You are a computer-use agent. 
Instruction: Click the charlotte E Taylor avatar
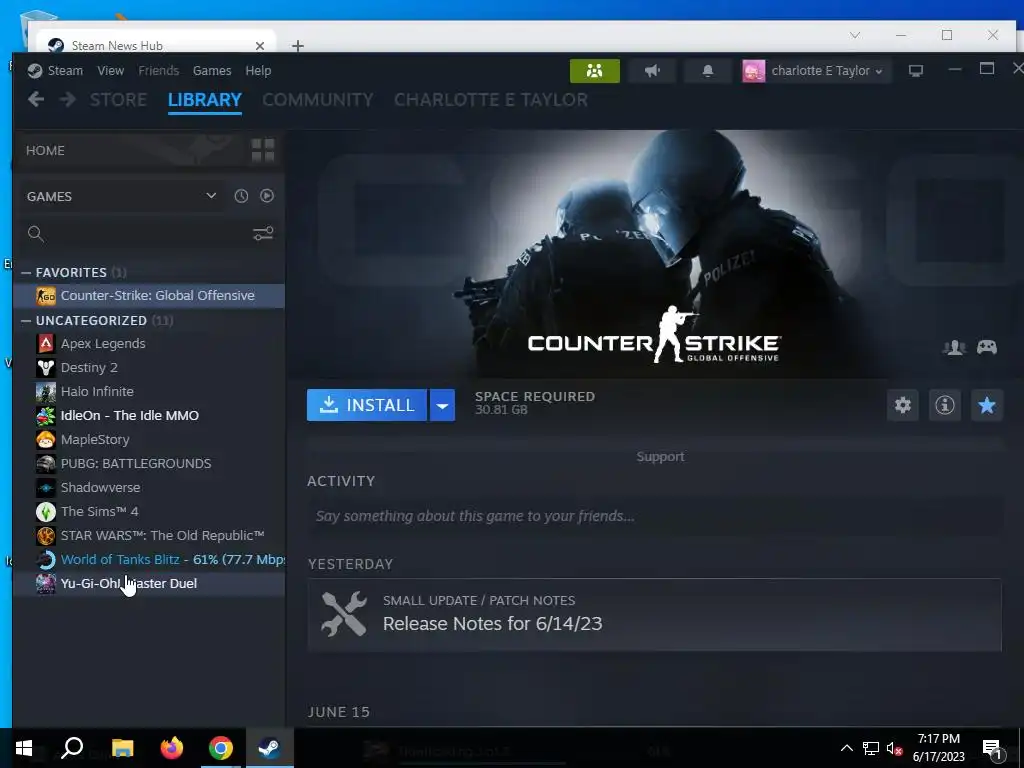(x=754, y=71)
